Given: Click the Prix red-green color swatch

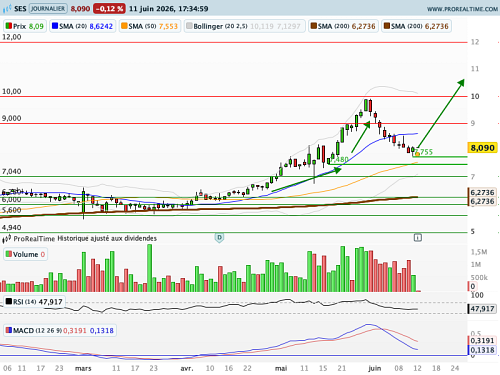Looking at the screenshot, I should 9,26.
